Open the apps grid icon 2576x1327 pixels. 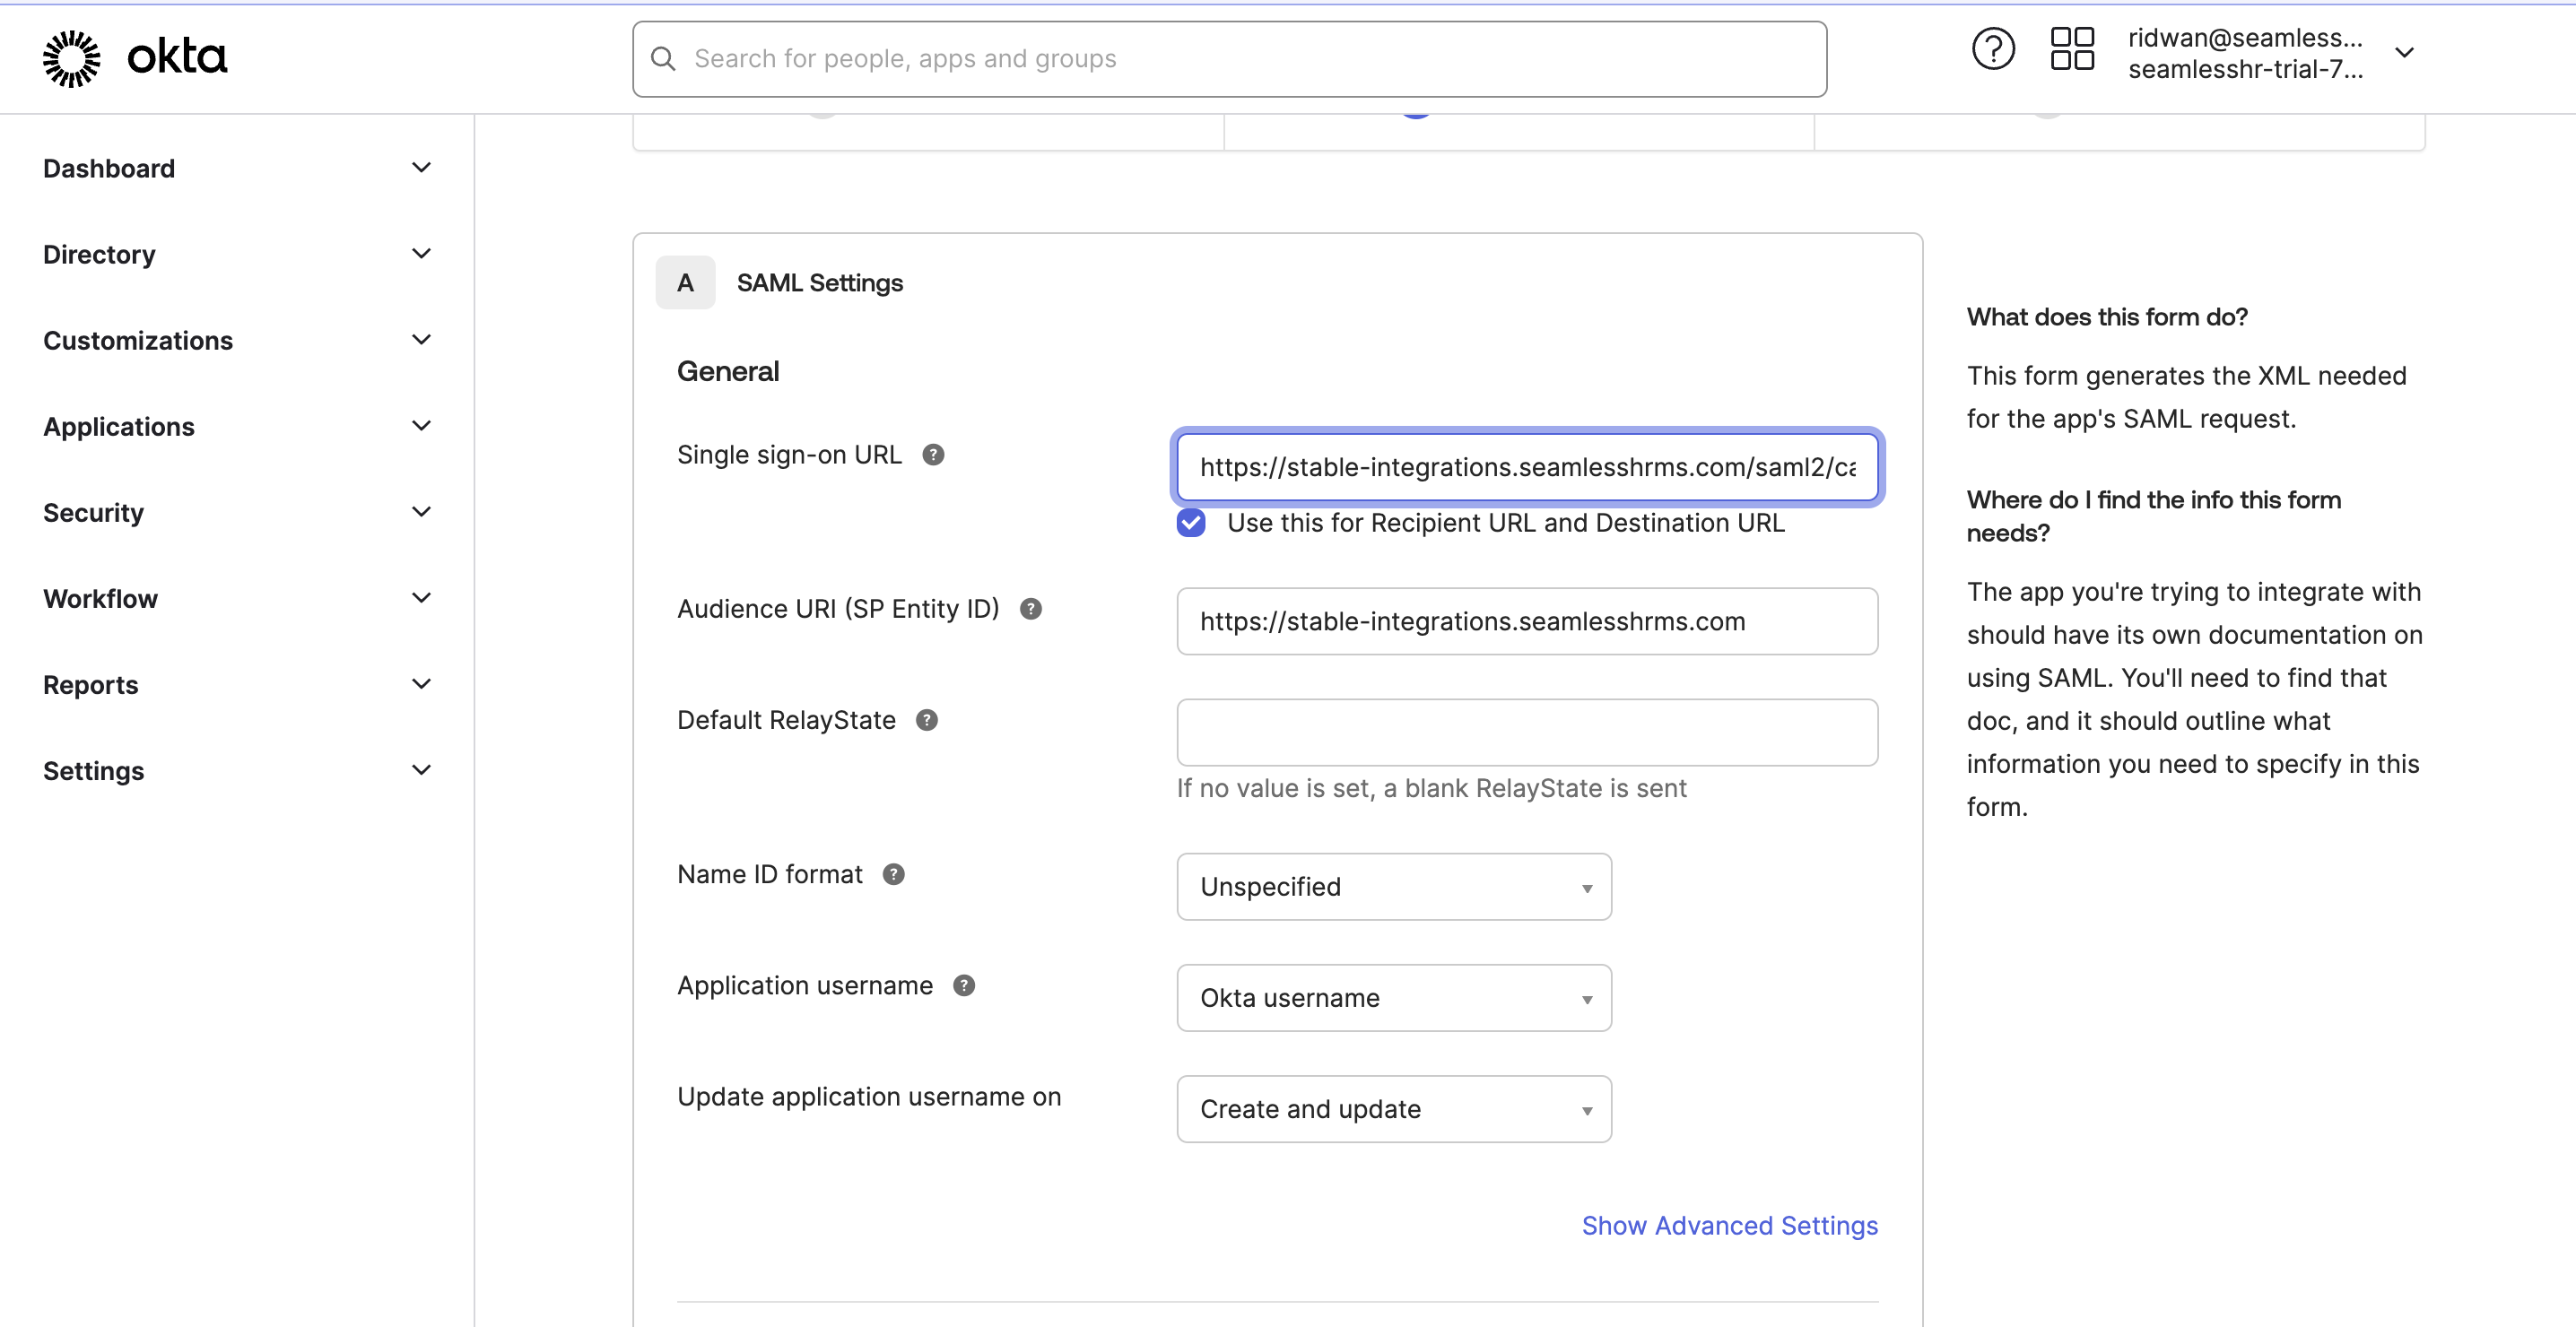[x=2071, y=50]
